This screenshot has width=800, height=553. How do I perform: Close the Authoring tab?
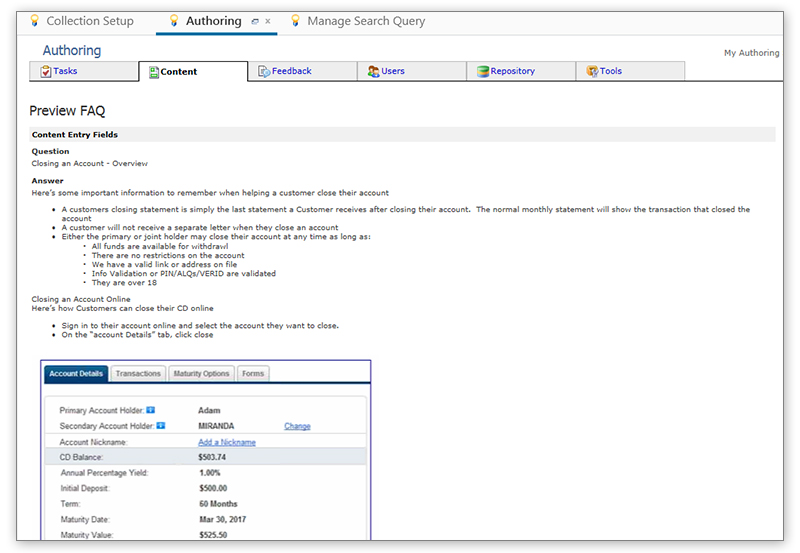[268, 22]
